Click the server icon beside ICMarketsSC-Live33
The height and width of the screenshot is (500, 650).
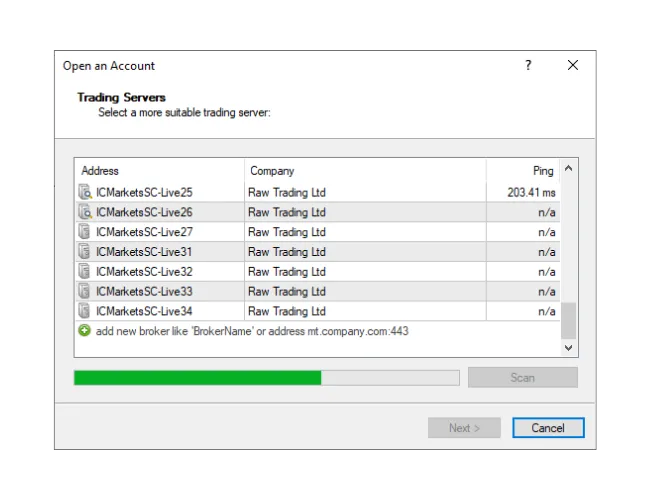pyautogui.click(x=85, y=292)
